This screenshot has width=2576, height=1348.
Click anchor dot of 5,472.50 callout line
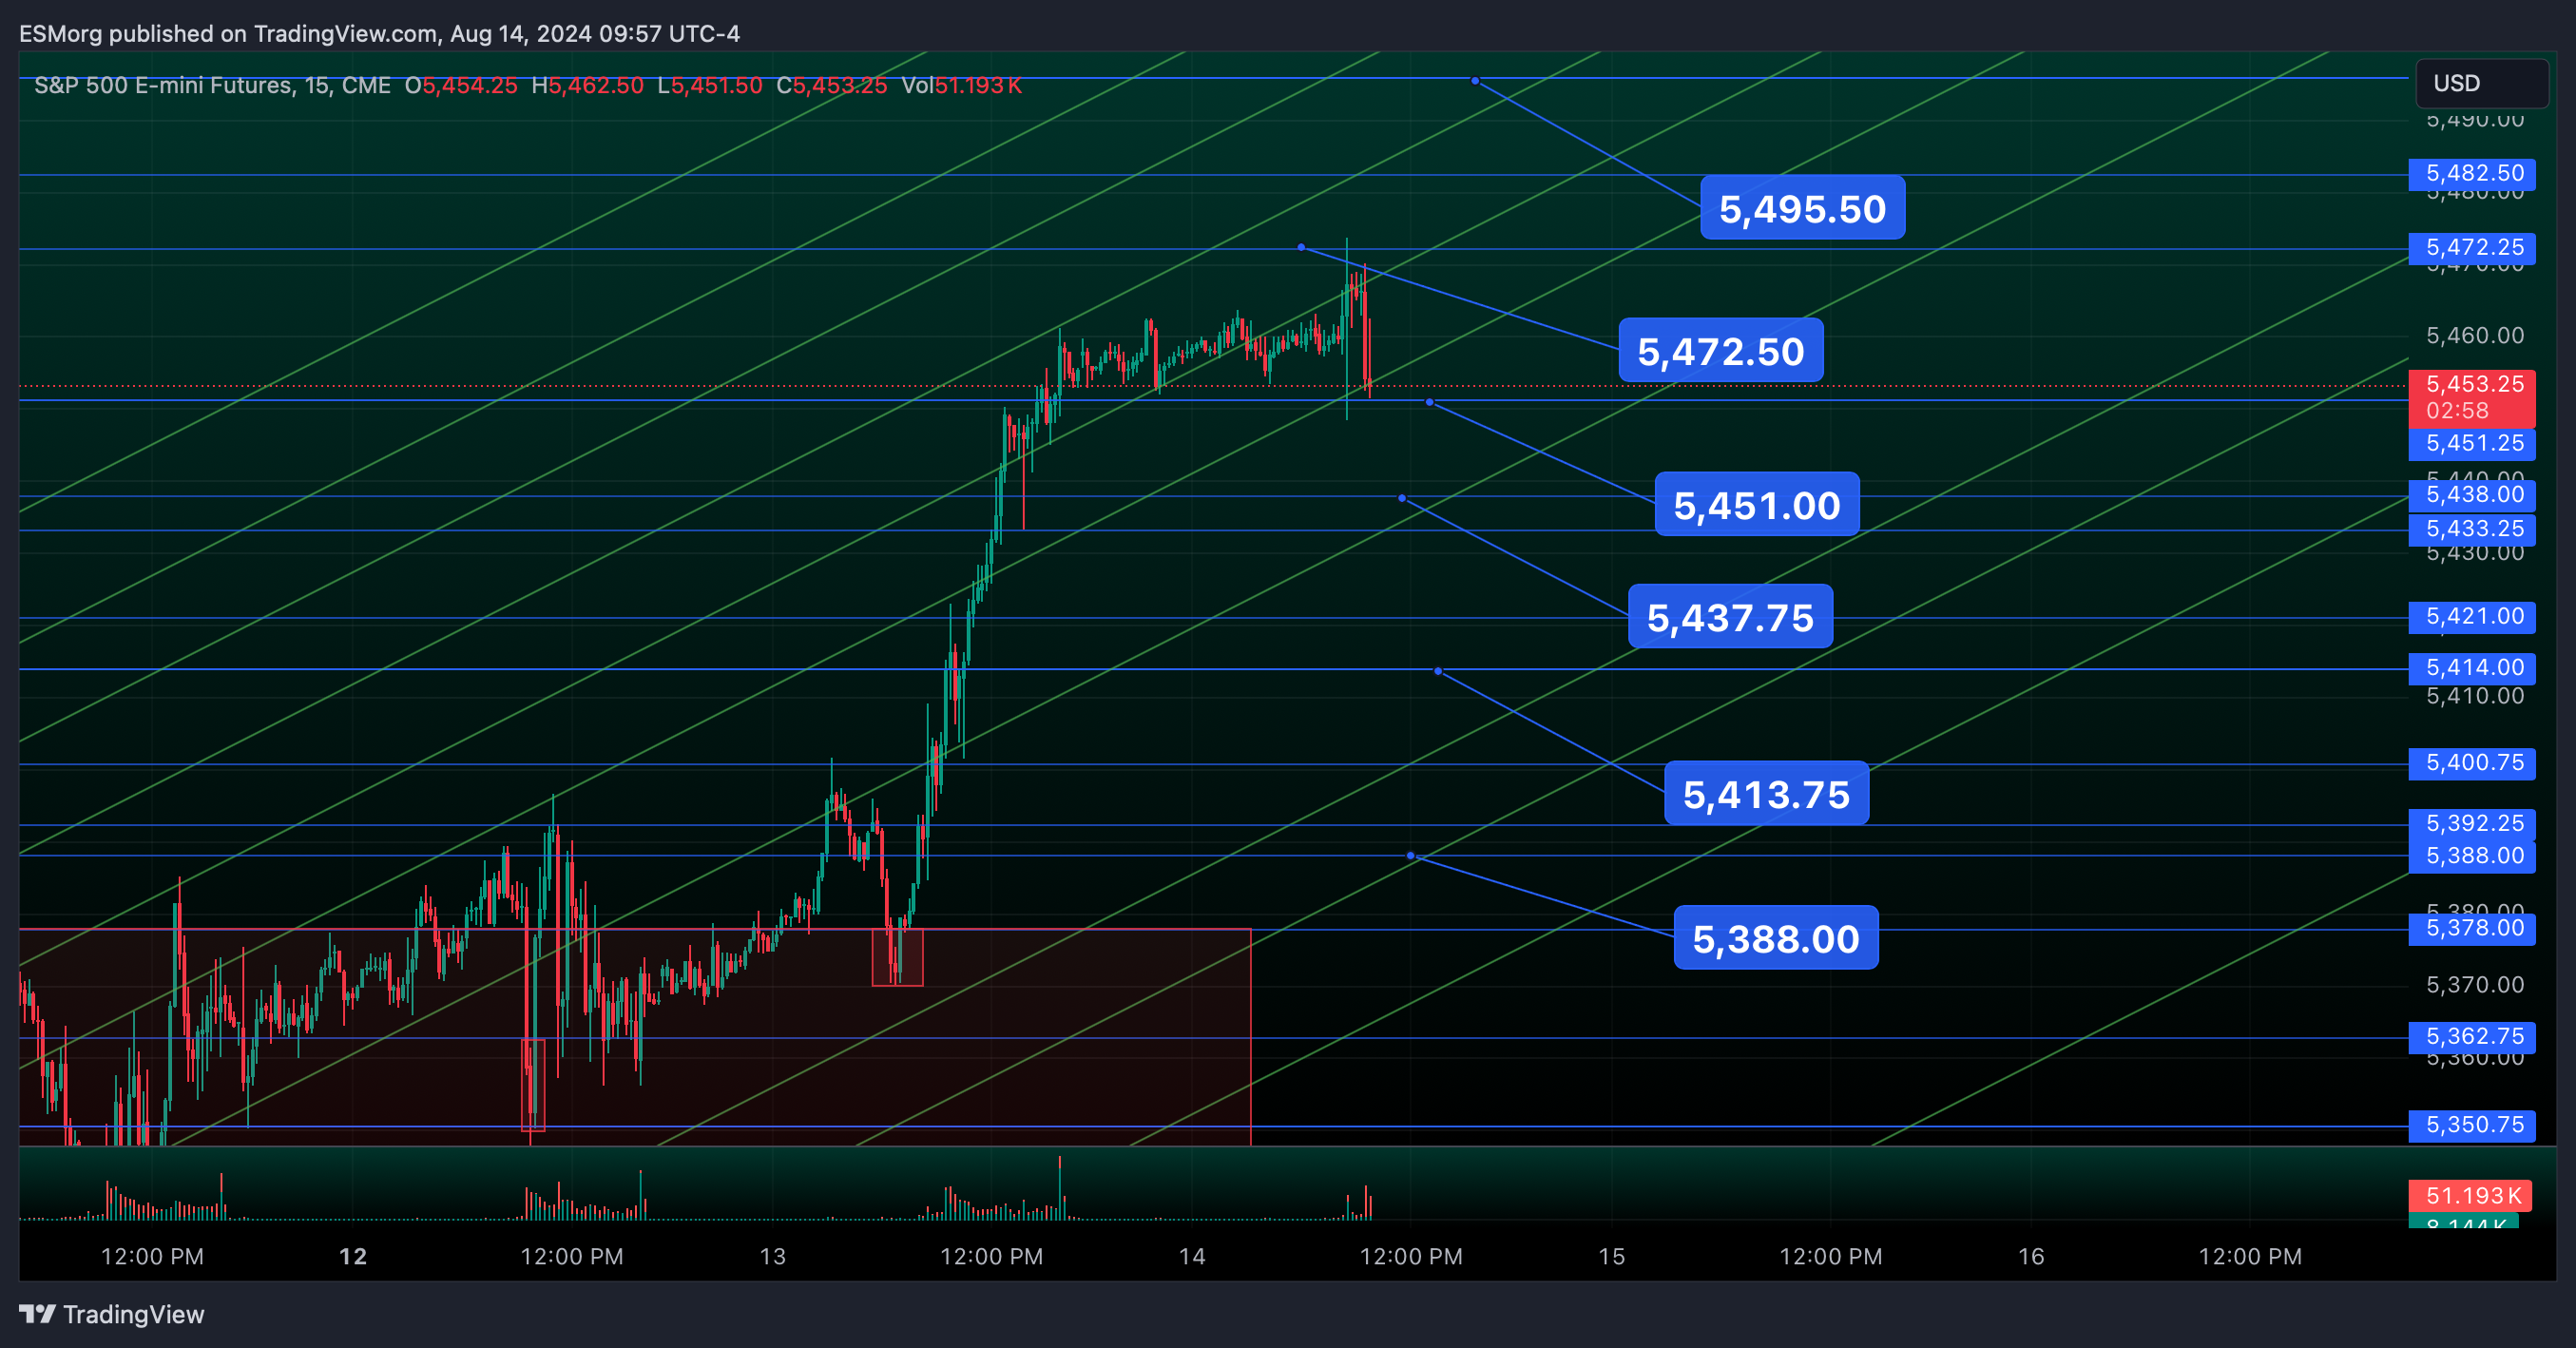tap(1301, 247)
